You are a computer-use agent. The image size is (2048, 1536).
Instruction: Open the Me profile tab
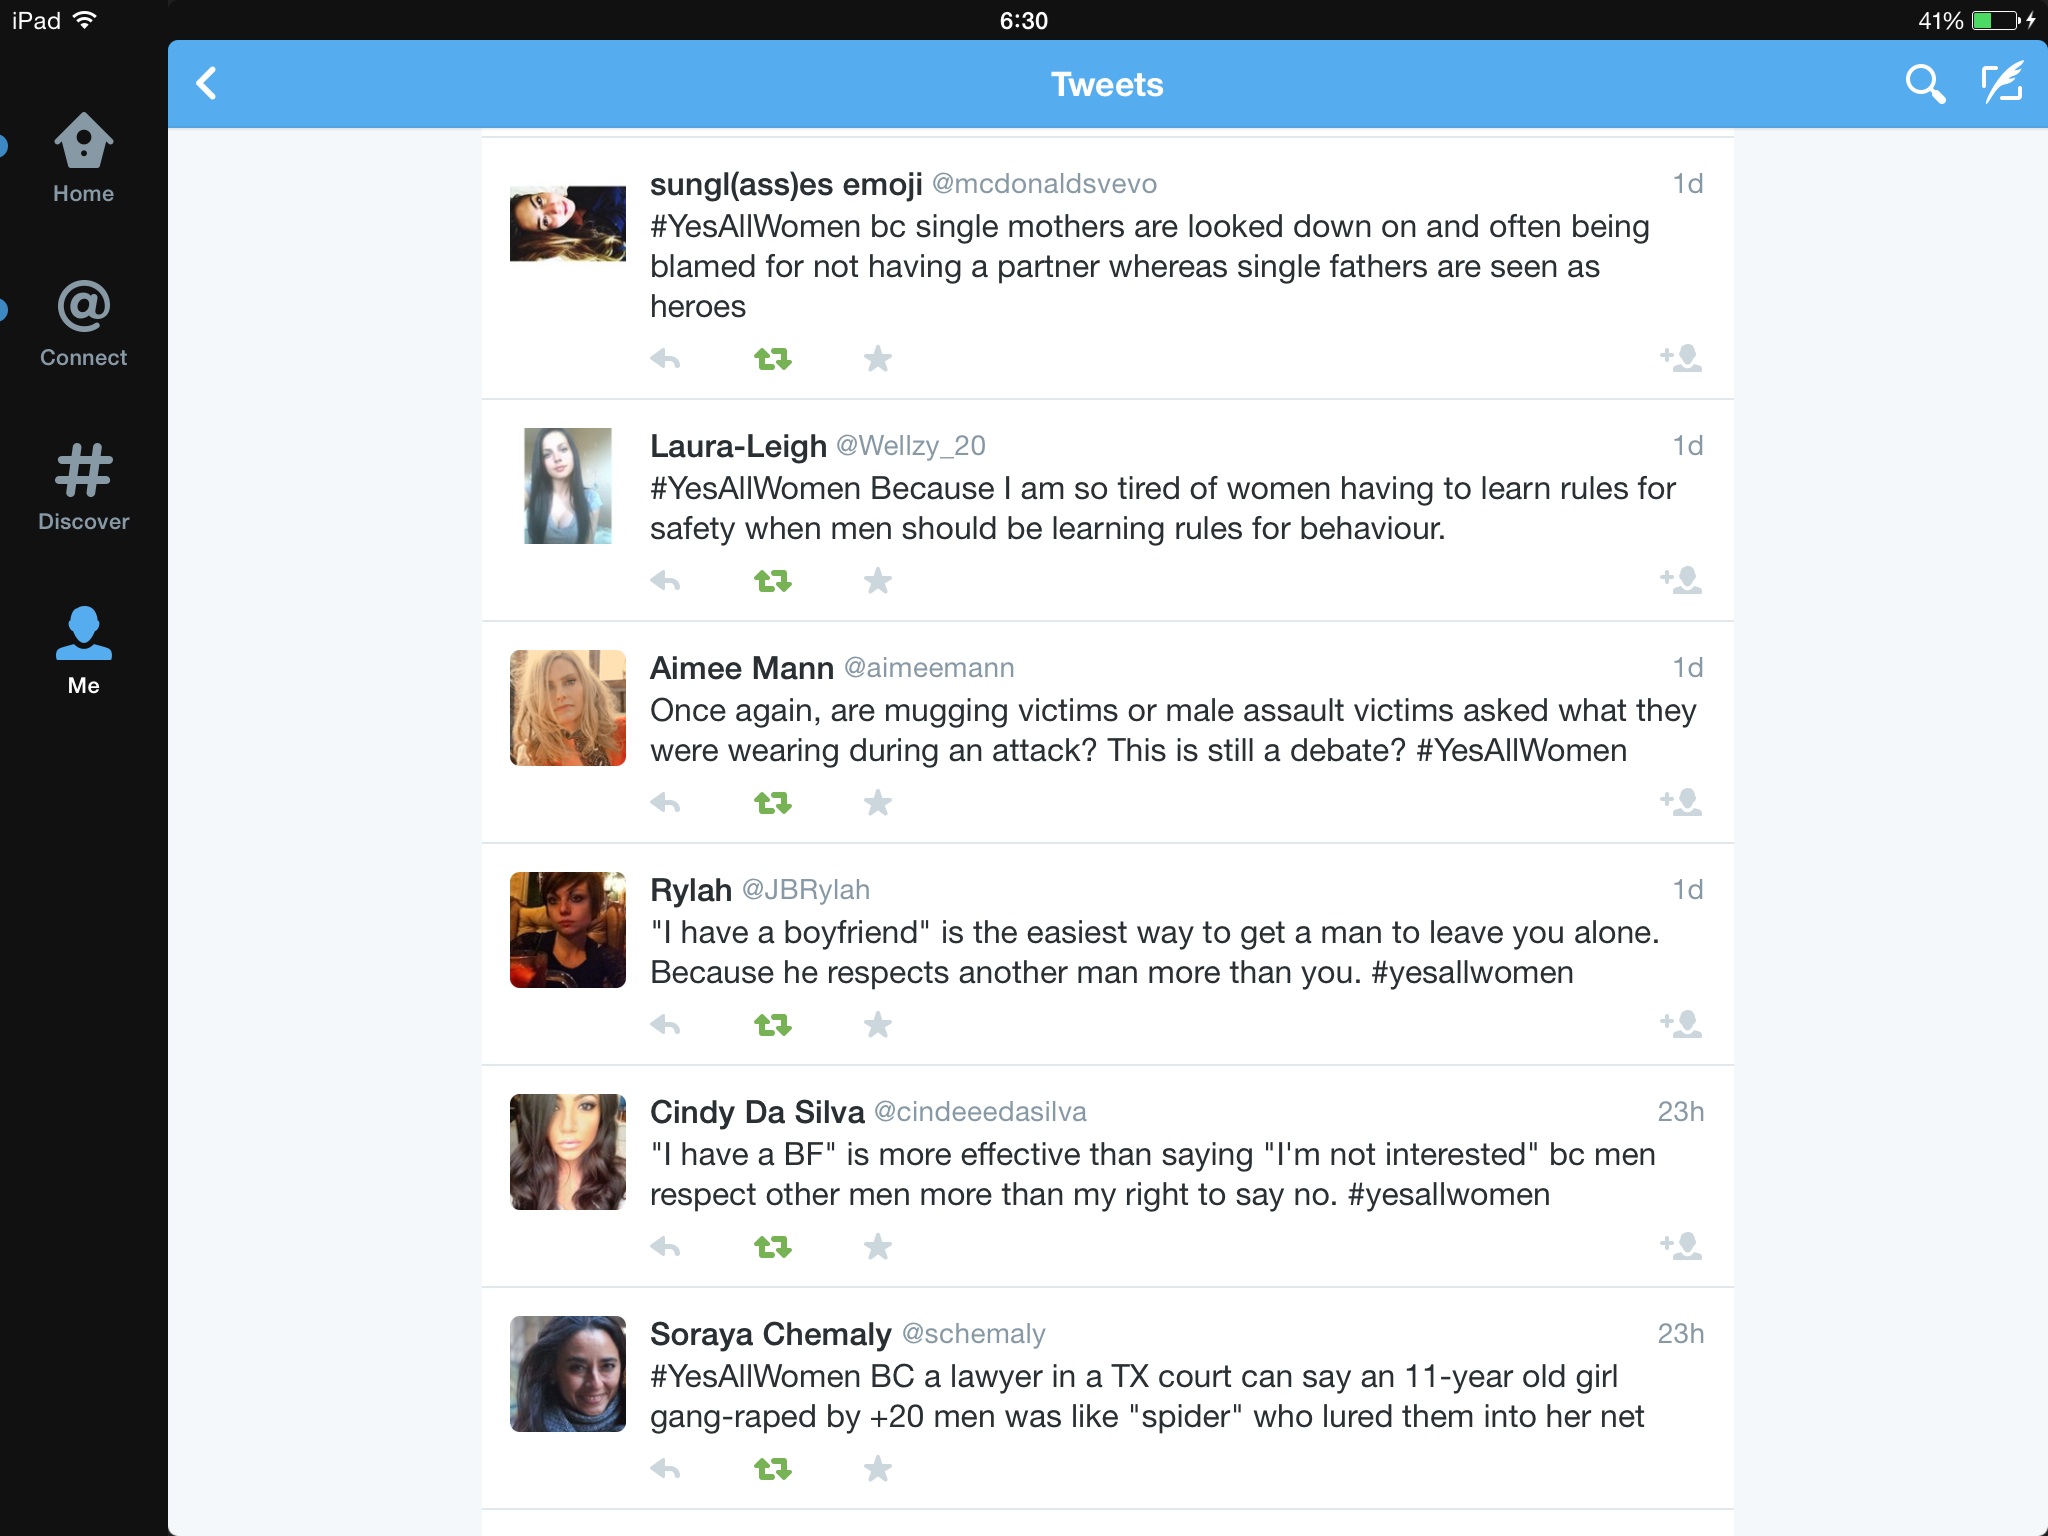coord(83,651)
